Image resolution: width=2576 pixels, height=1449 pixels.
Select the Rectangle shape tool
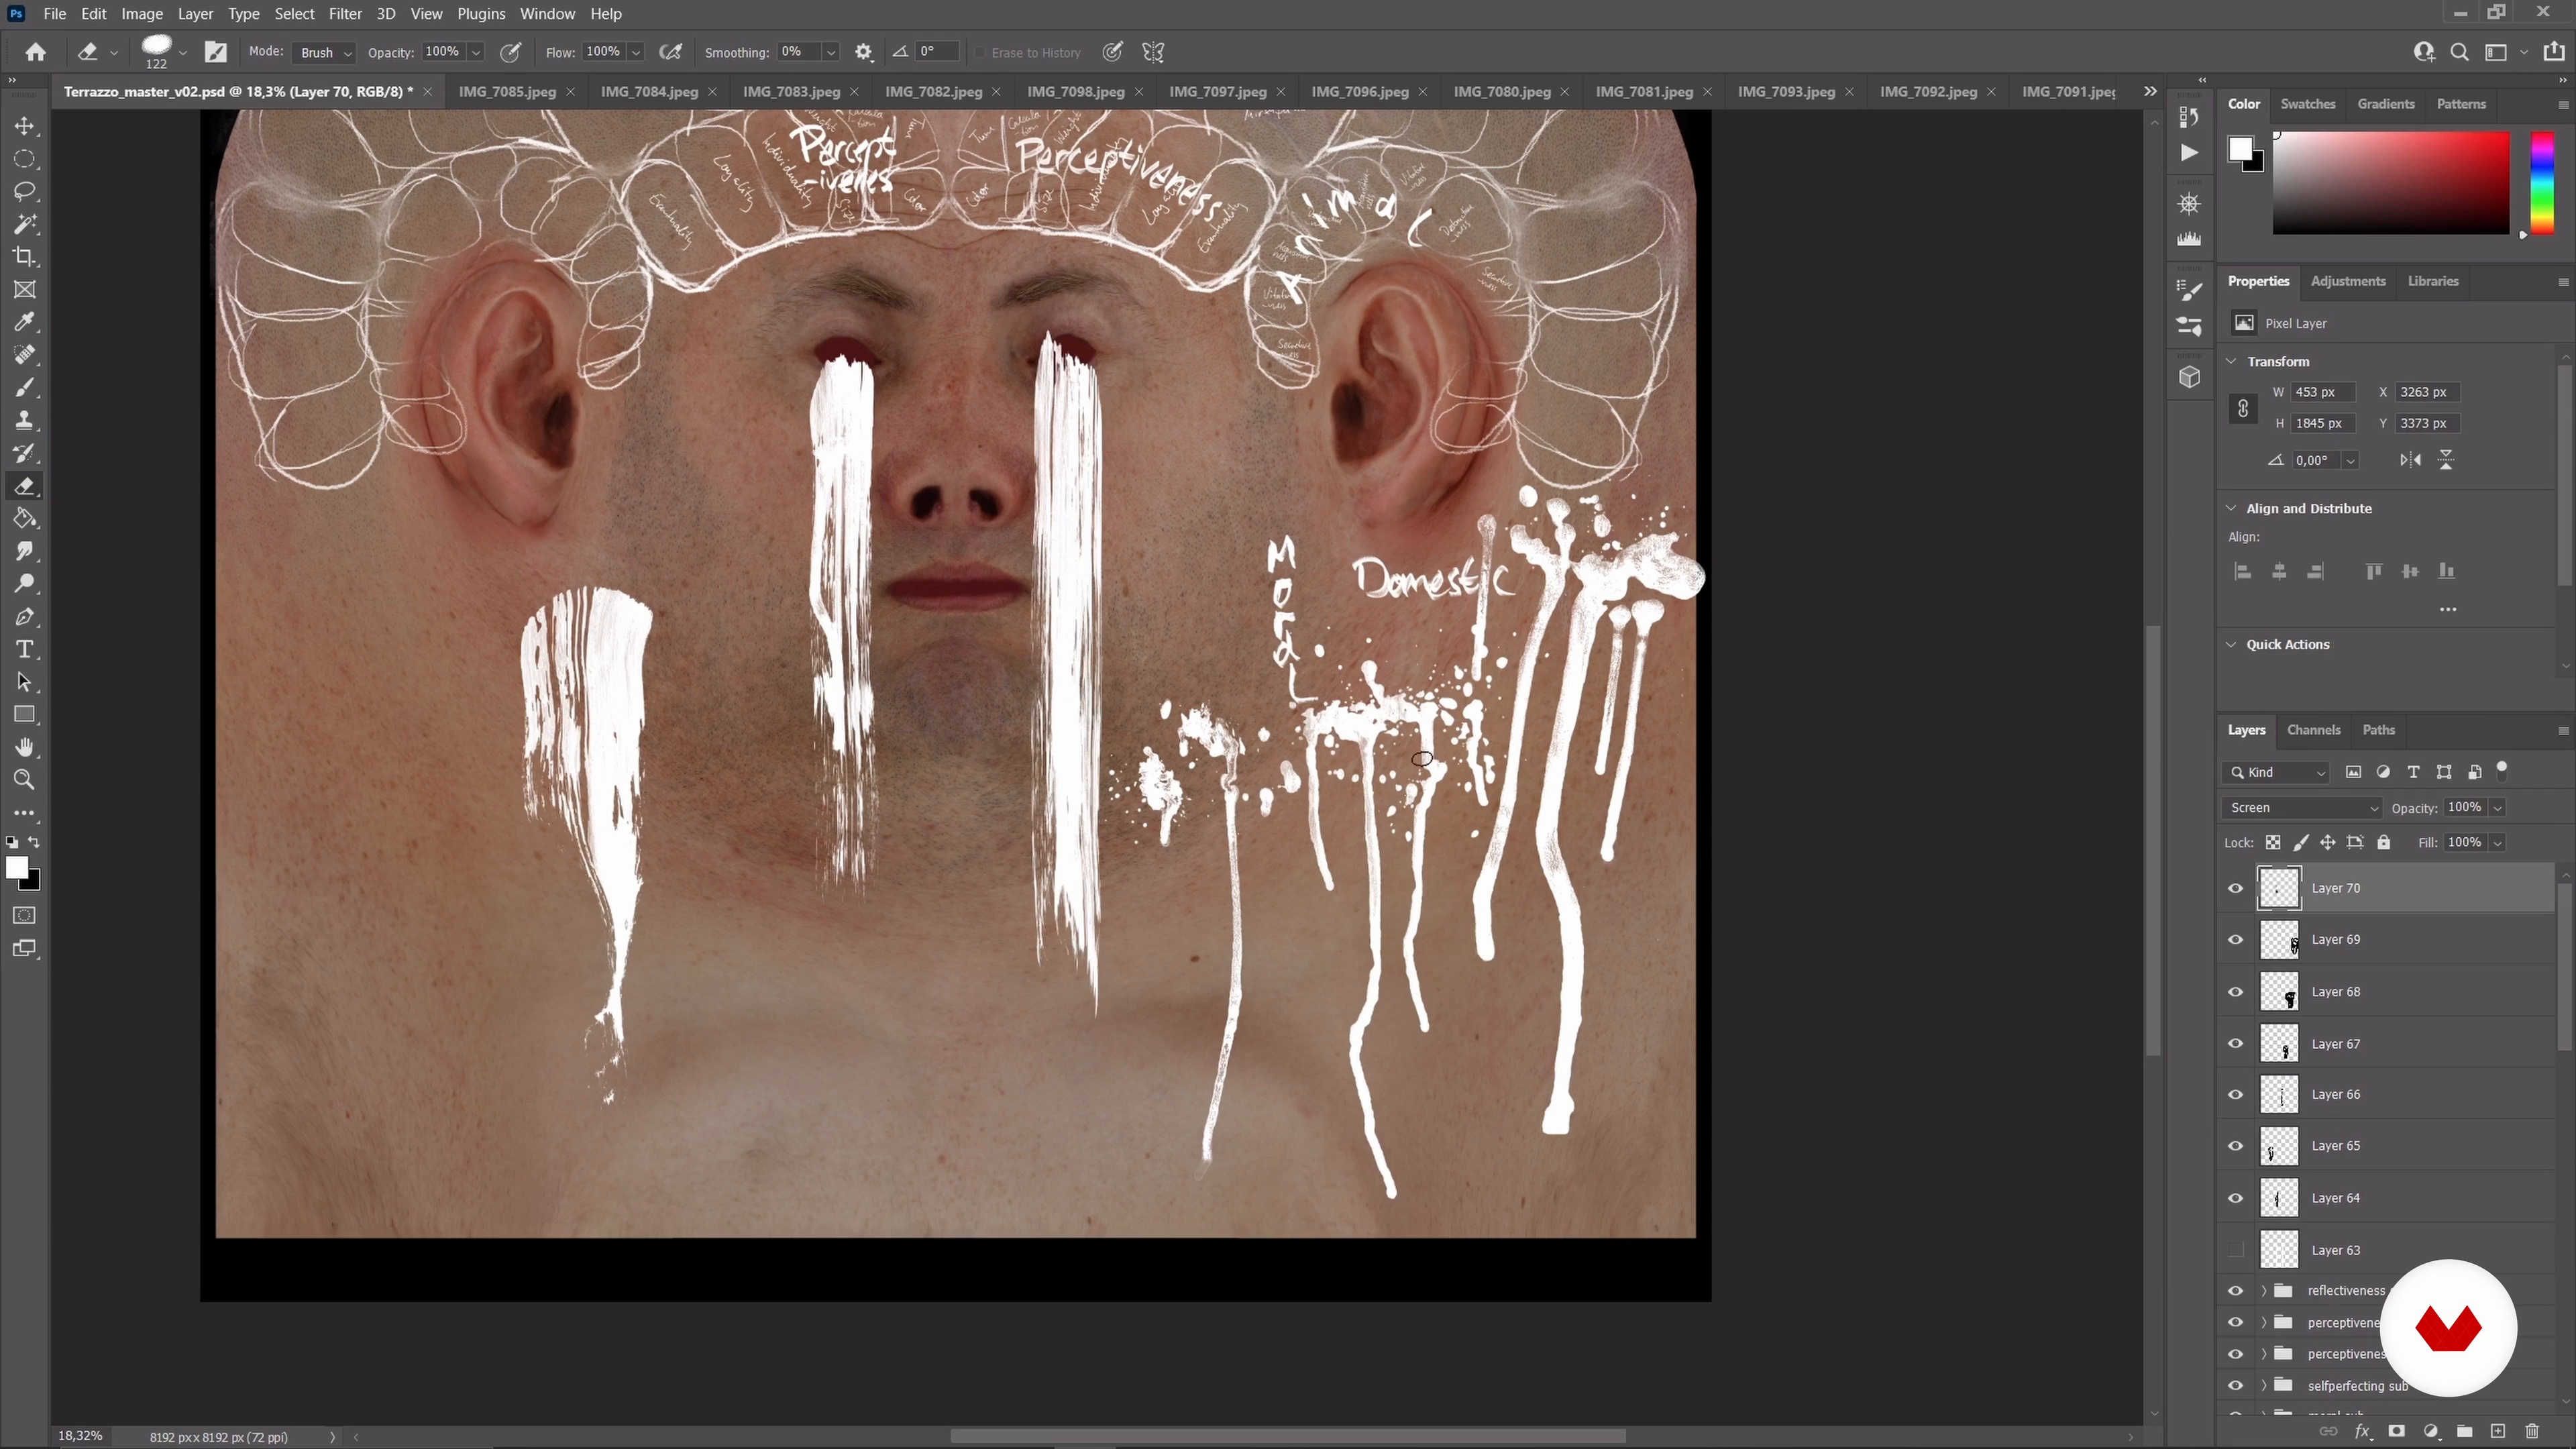coord(25,715)
